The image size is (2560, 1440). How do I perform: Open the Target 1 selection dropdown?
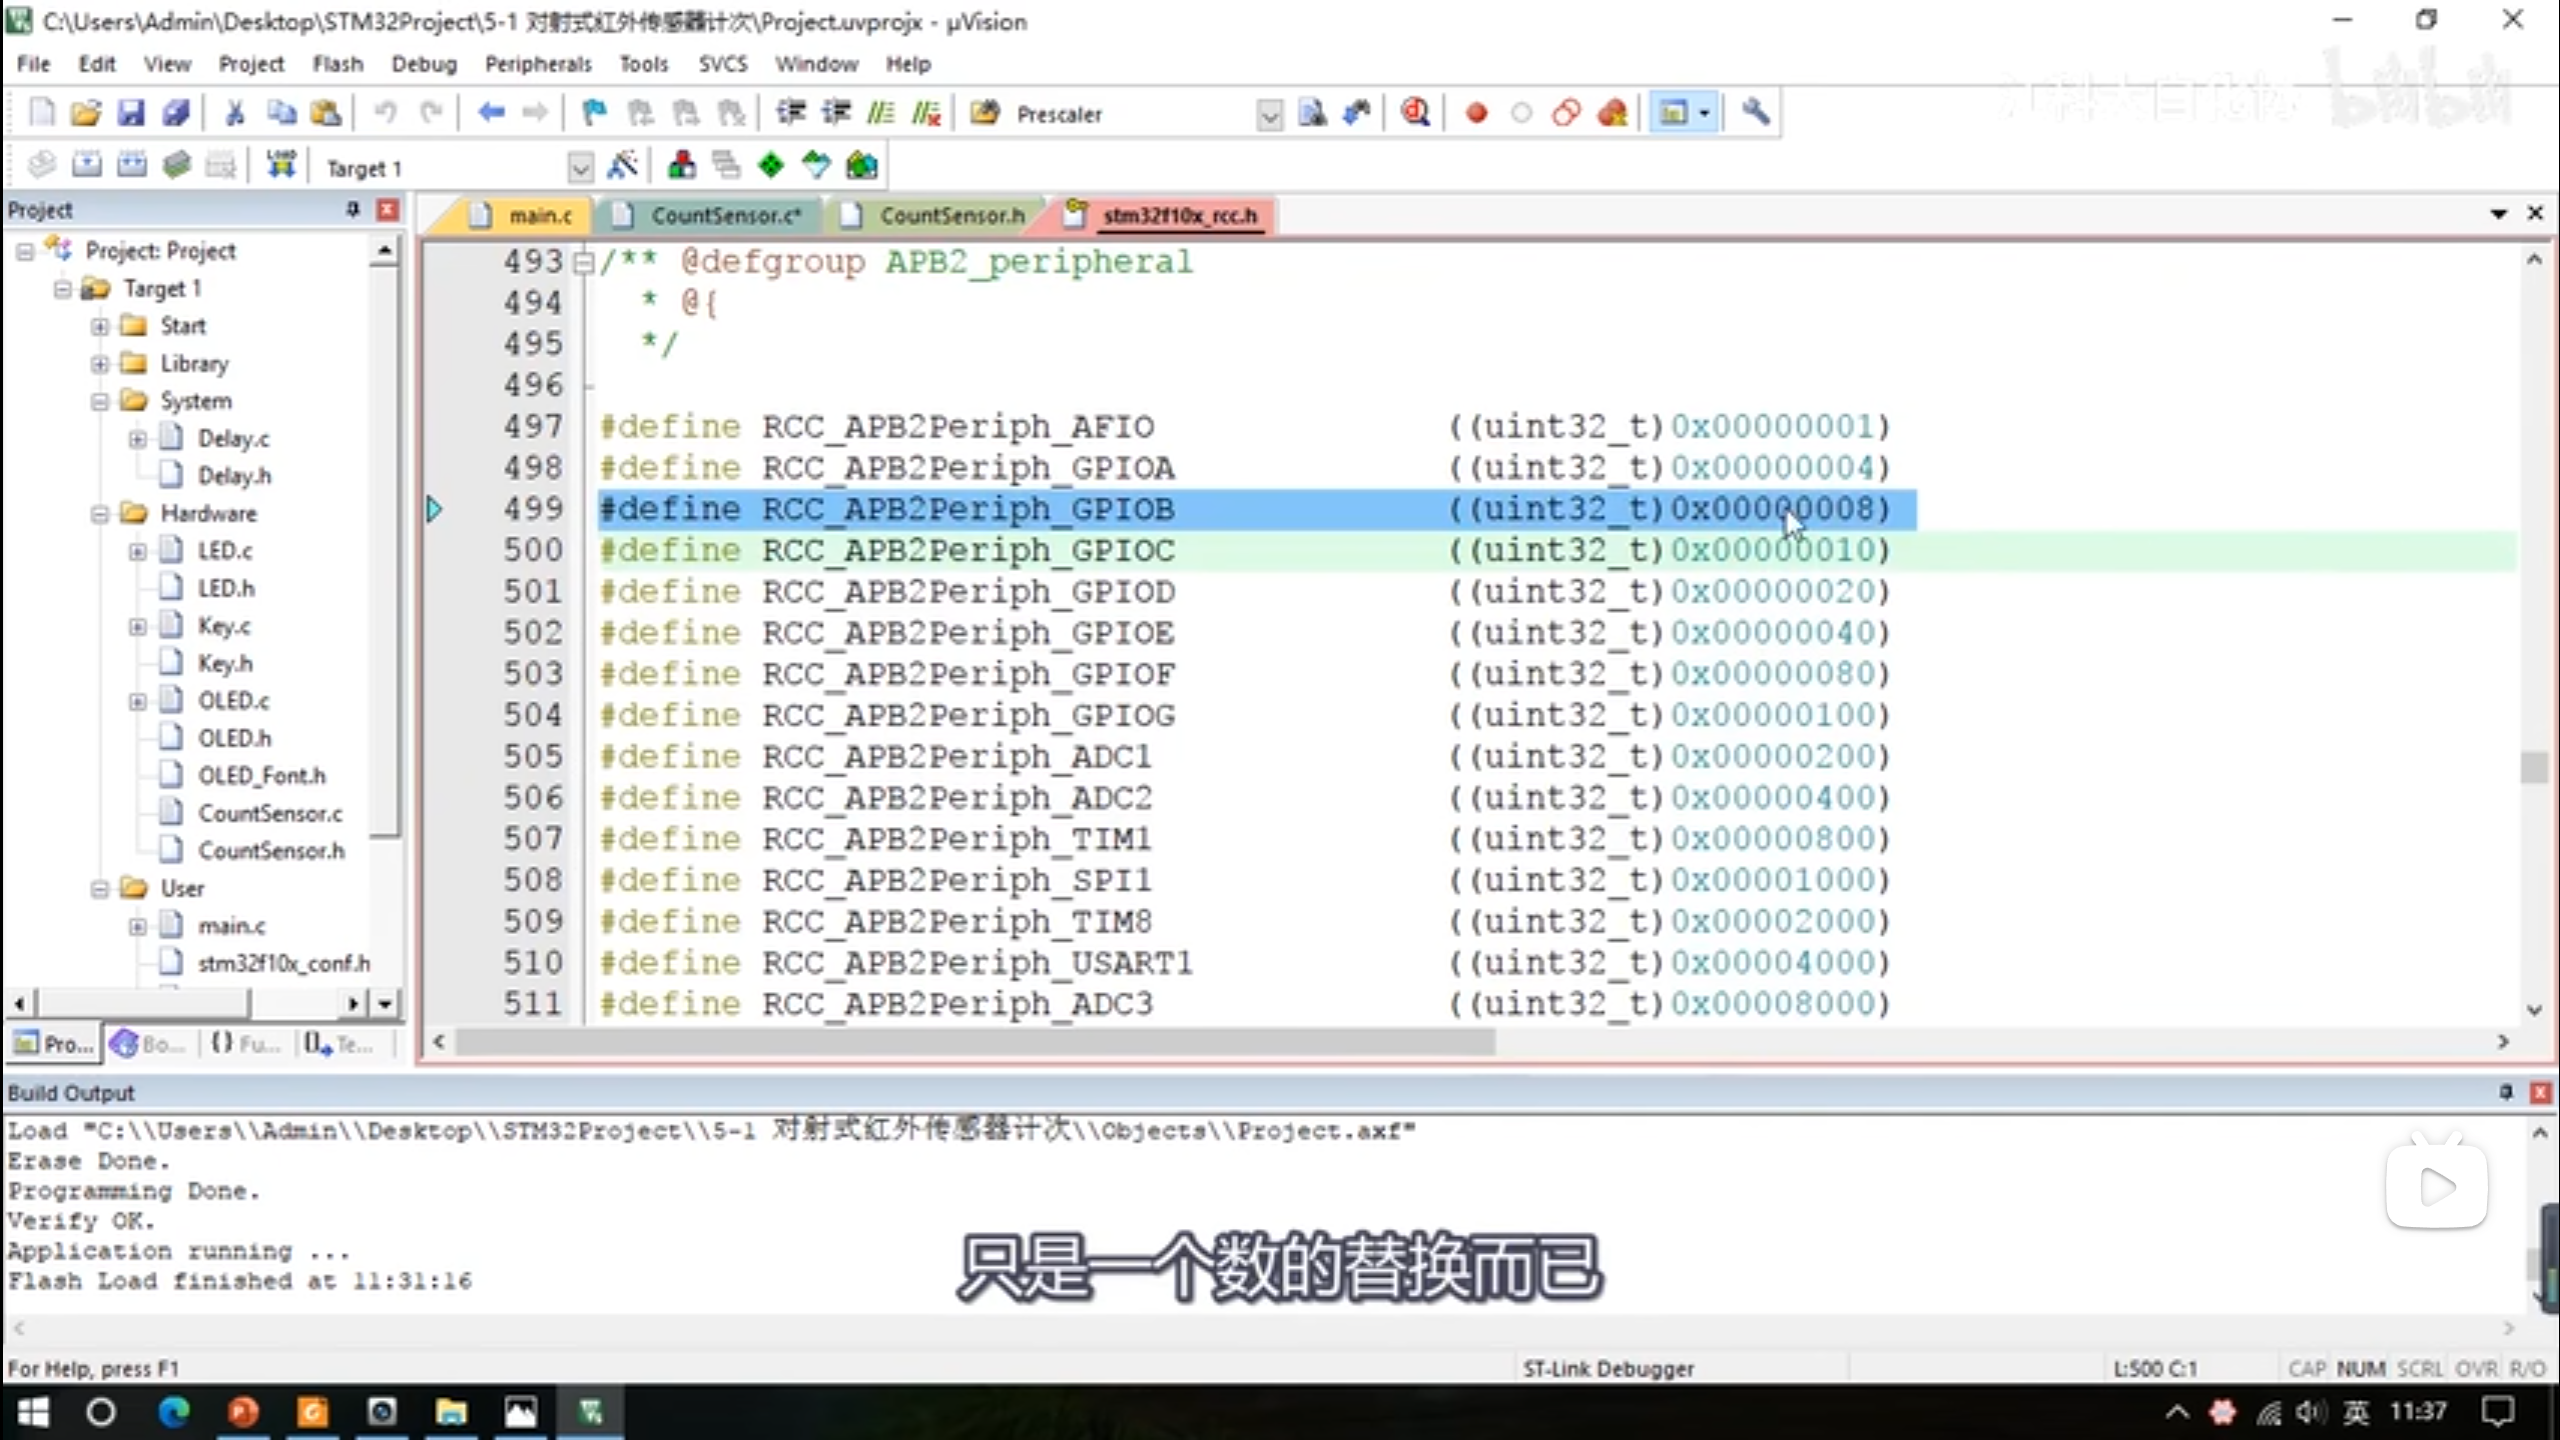(x=580, y=168)
